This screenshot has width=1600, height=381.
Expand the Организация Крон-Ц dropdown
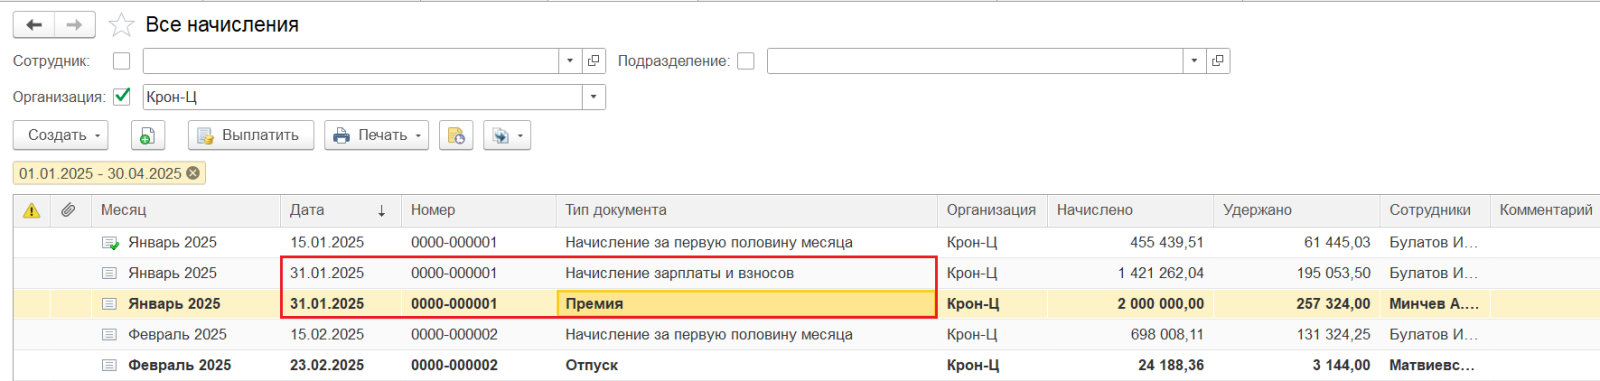pyautogui.click(x=594, y=97)
